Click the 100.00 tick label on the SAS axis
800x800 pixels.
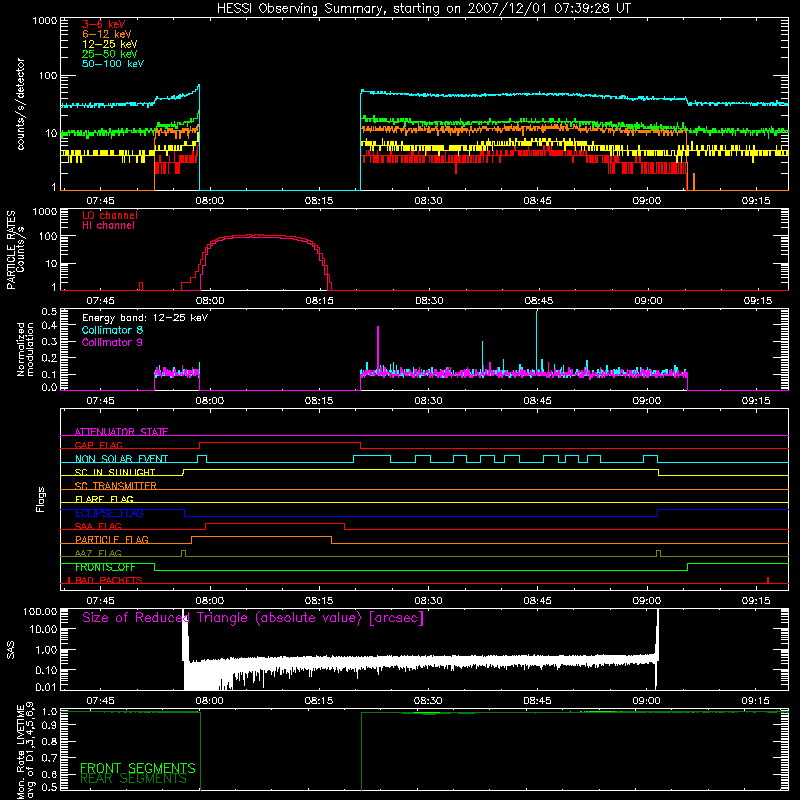coord(40,612)
